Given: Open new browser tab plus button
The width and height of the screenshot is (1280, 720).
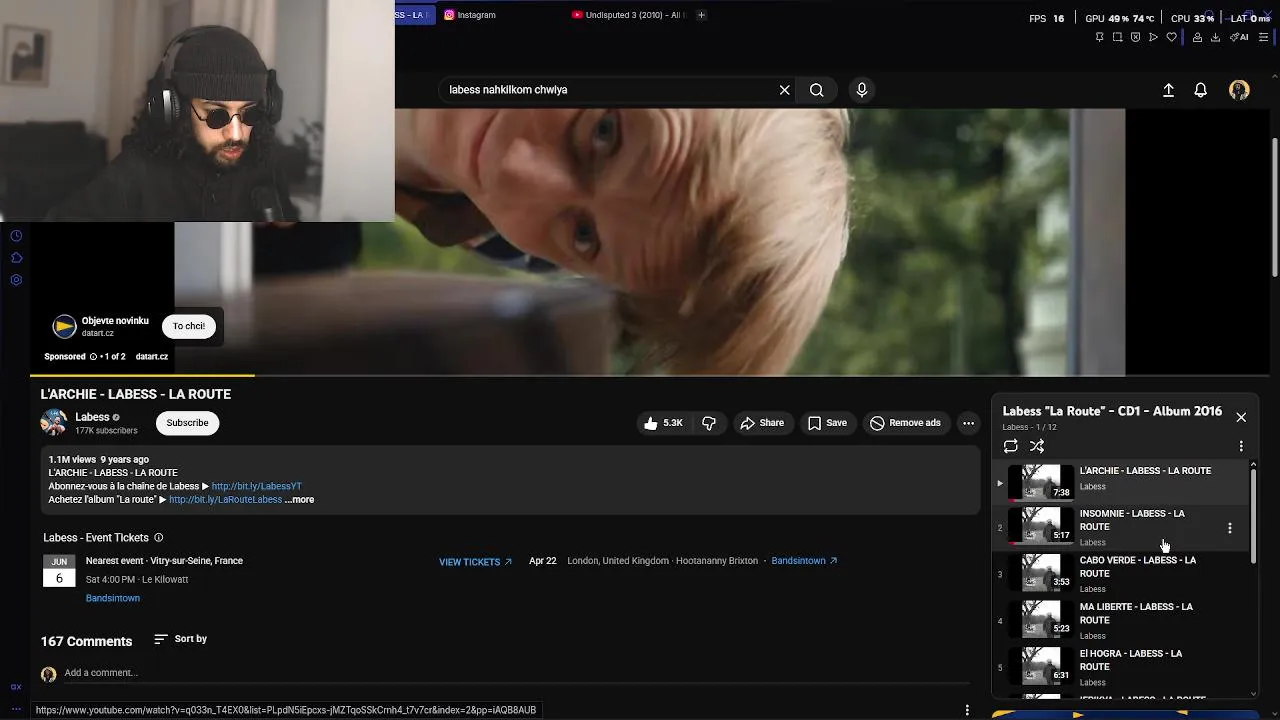Looking at the screenshot, I should pyautogui.click(x=701, y=15).
